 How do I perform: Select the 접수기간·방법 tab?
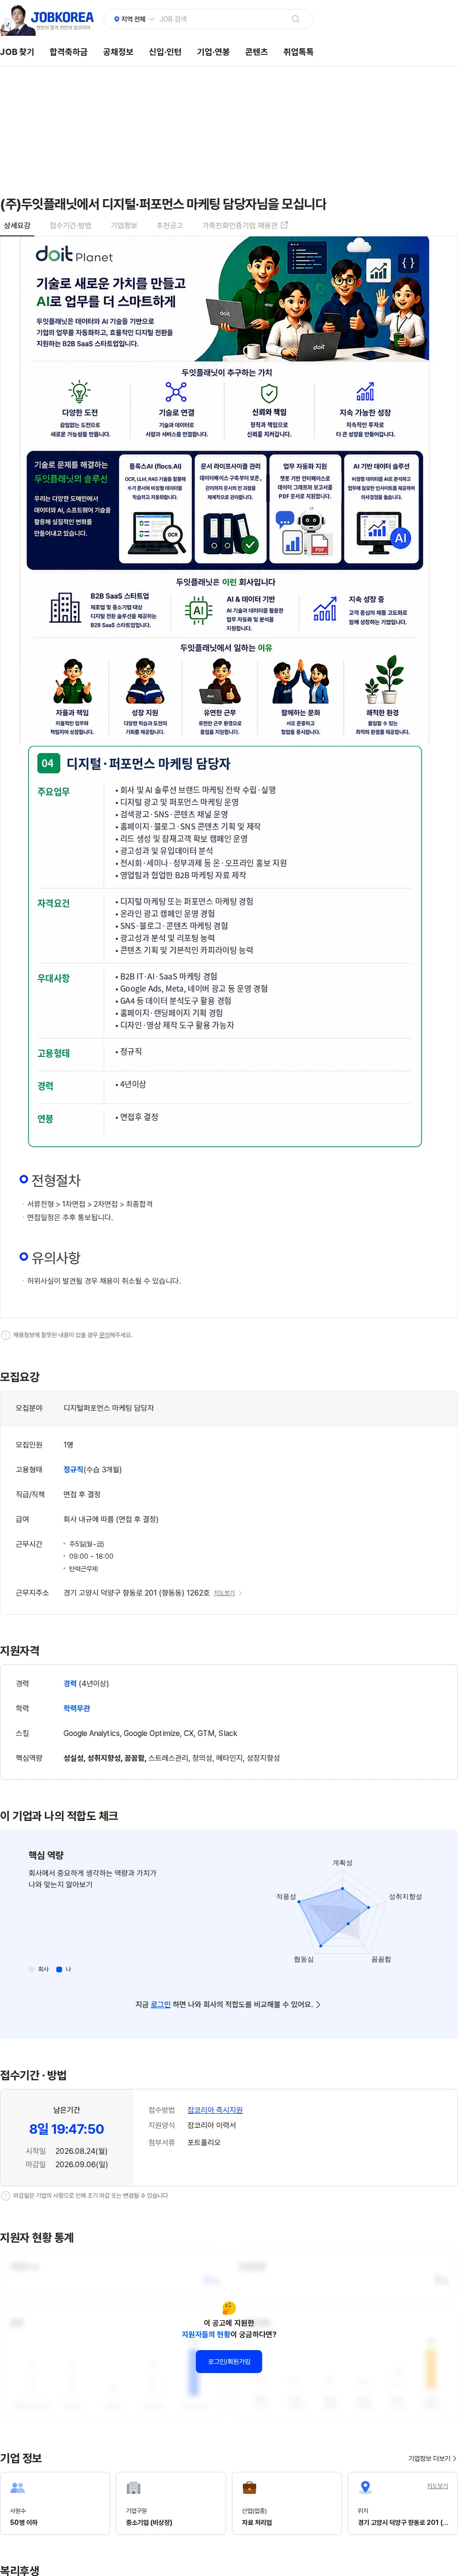70,226
